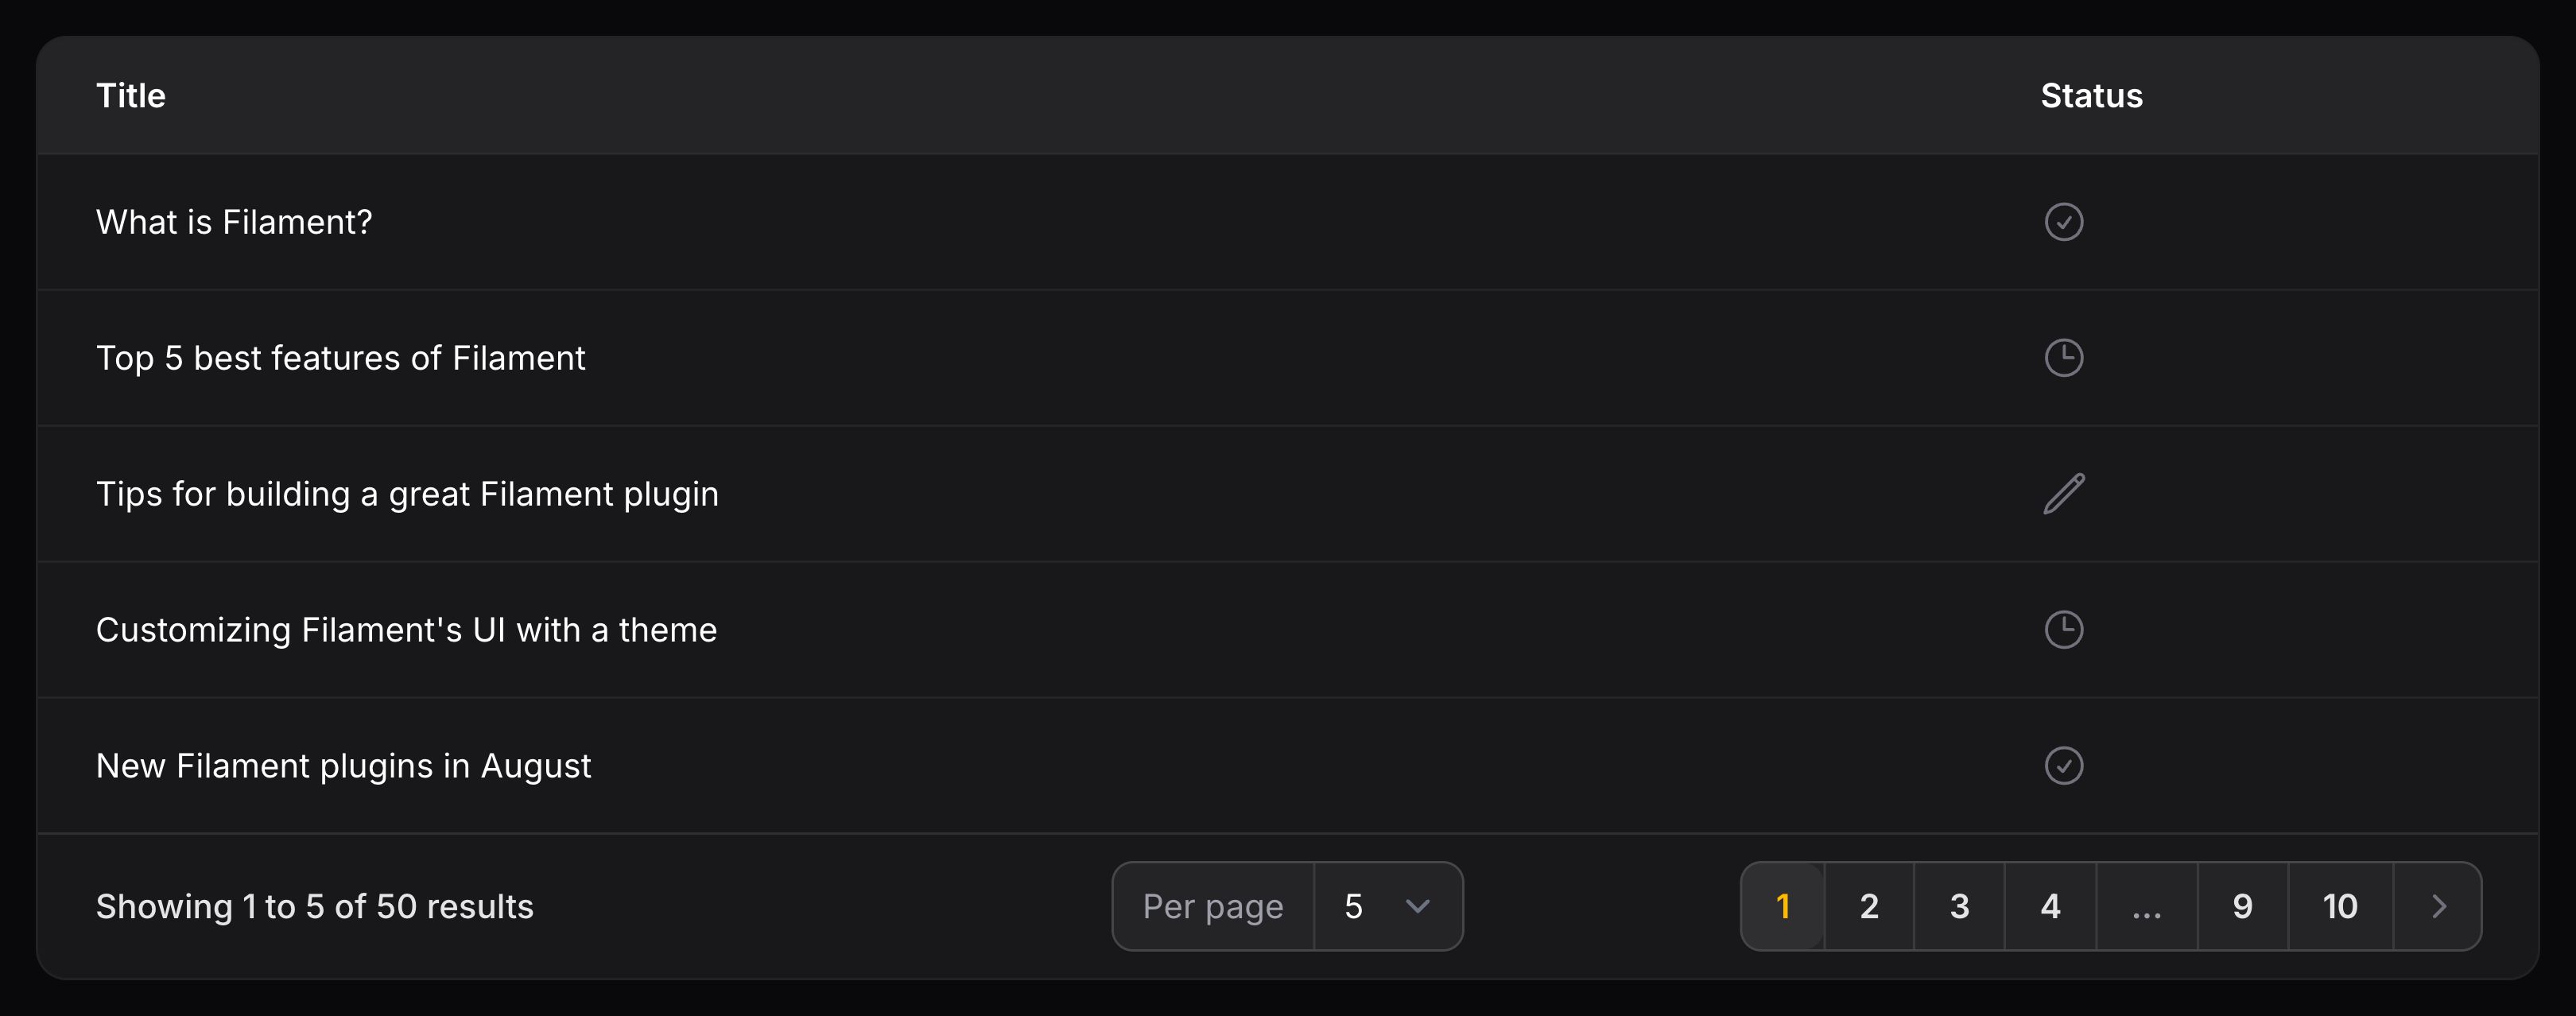Click the clock status icon for "Top 5 best features of Filament"

[x=2065, y=358]
